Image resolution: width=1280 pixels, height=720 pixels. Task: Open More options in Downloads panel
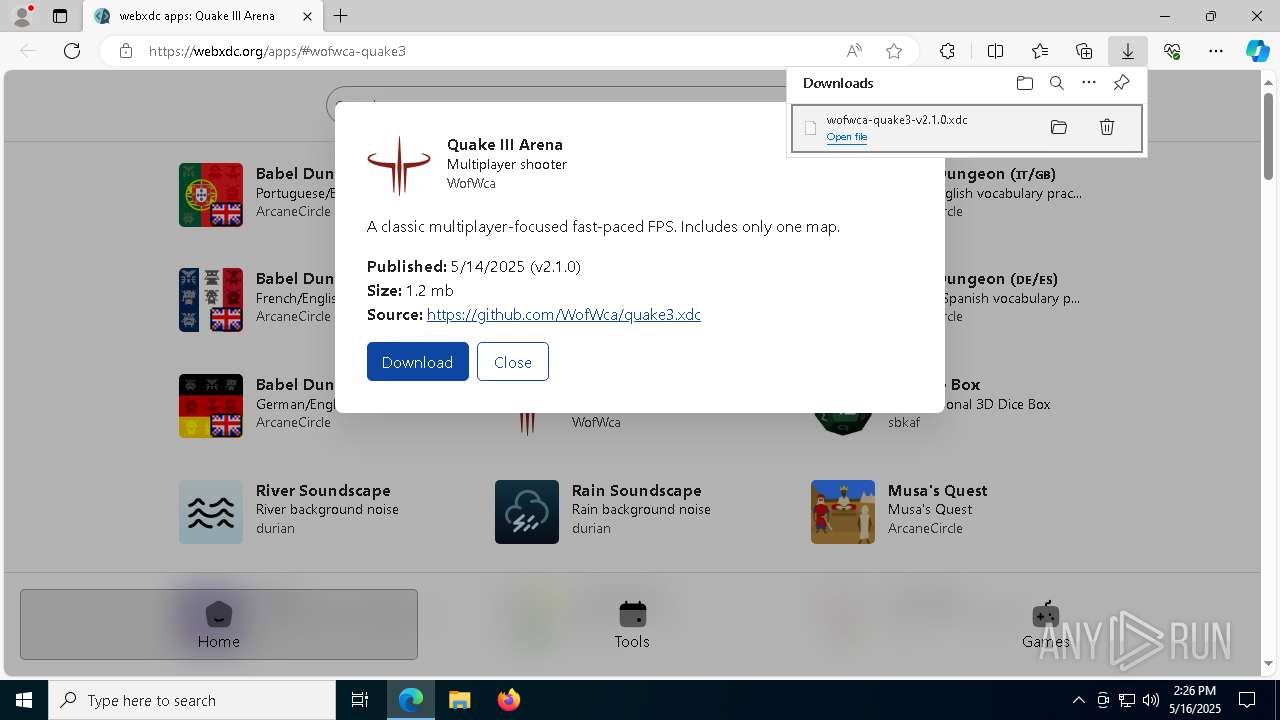1089,83
